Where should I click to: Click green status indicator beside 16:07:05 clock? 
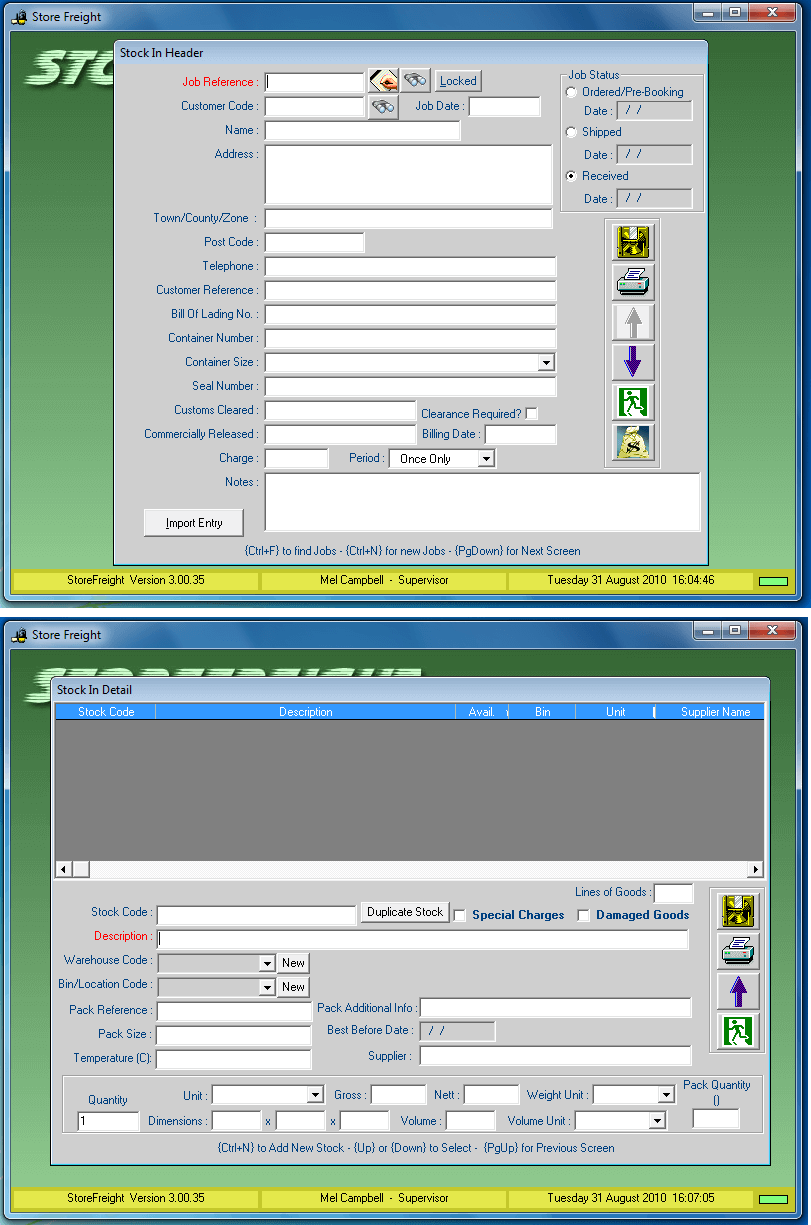tap(773, 1198)
